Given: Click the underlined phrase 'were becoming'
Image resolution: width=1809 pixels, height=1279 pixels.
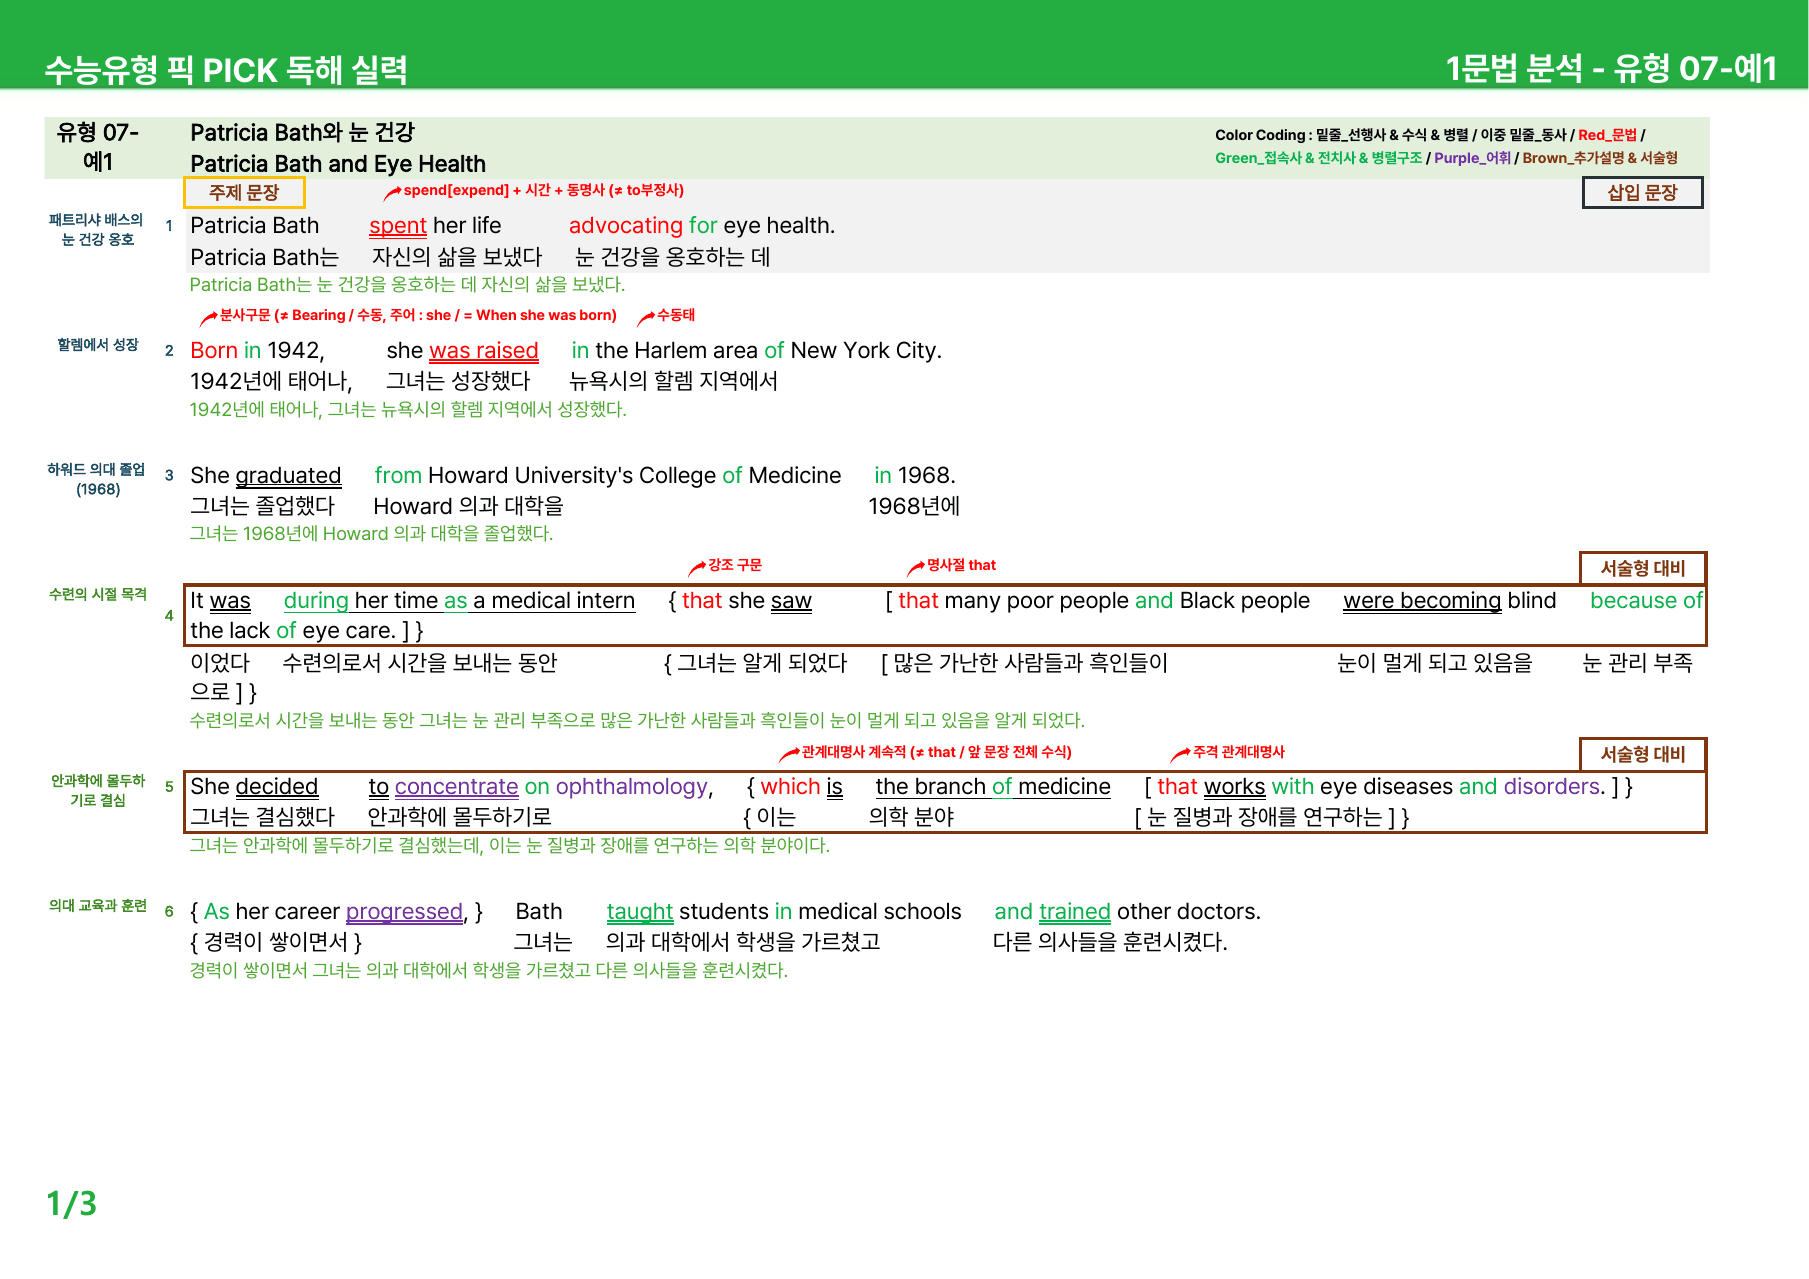Looking at the screenshot, I should tap(1422, 601).
